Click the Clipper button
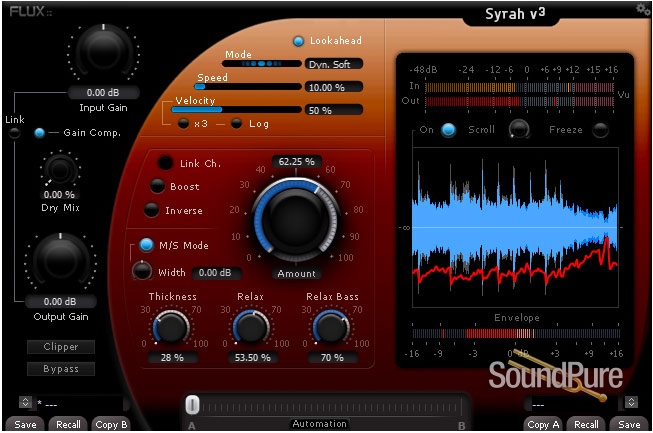The image size is (653, 433). point(61,347)
